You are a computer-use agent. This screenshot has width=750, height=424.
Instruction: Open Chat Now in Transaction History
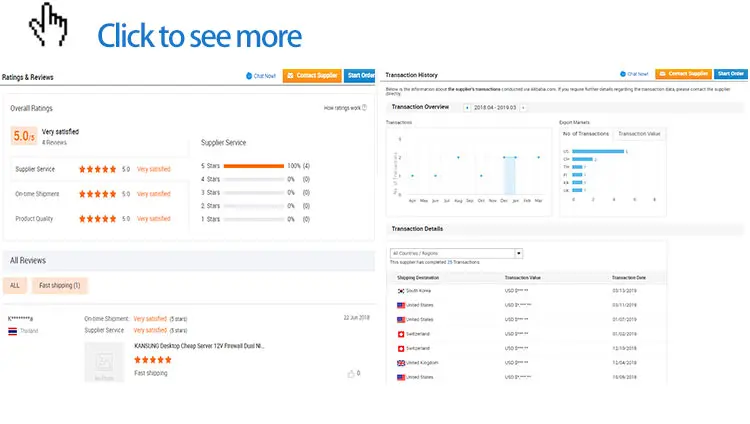click(x=635, y=74)
